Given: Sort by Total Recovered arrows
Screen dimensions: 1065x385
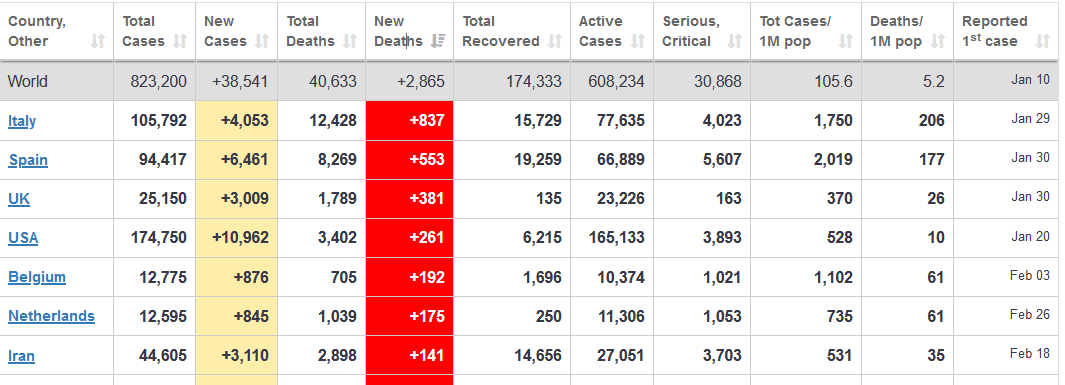Looking at the screenshot, I should point(555,41).
